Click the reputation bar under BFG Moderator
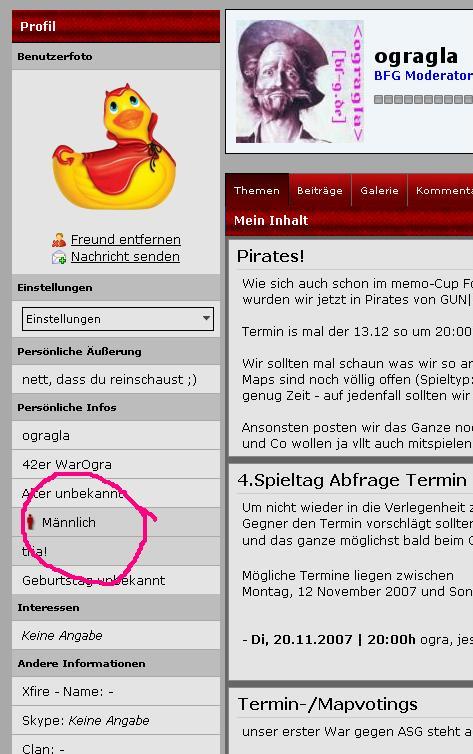 (423, 100)
